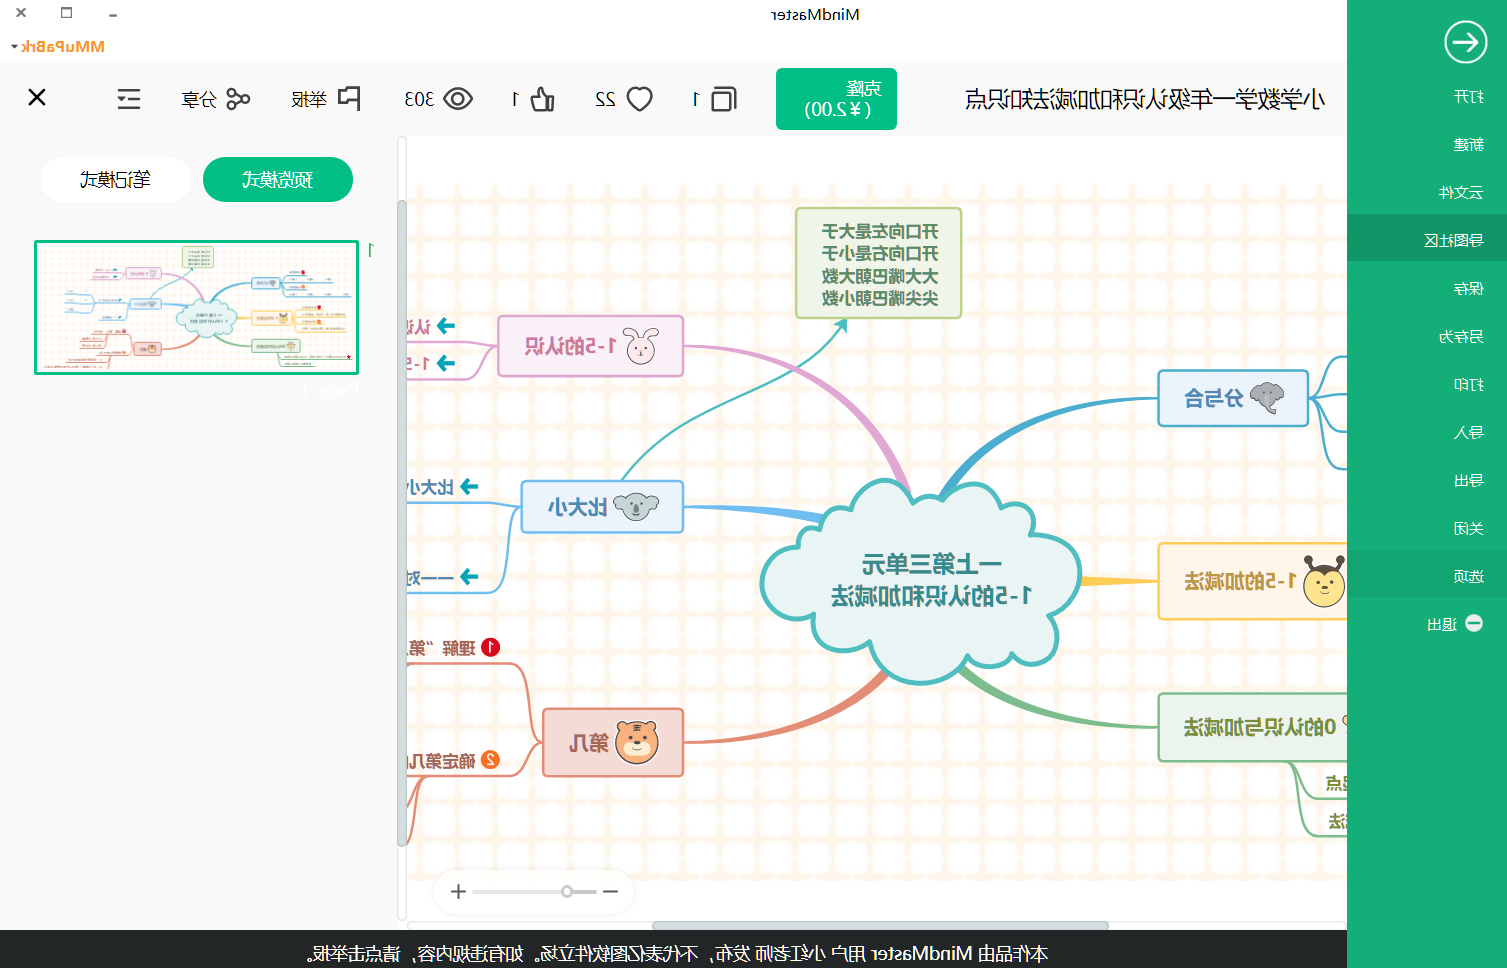Click the red number 1 marker 理解
The image size is (1507, 968).
[491, 648]
